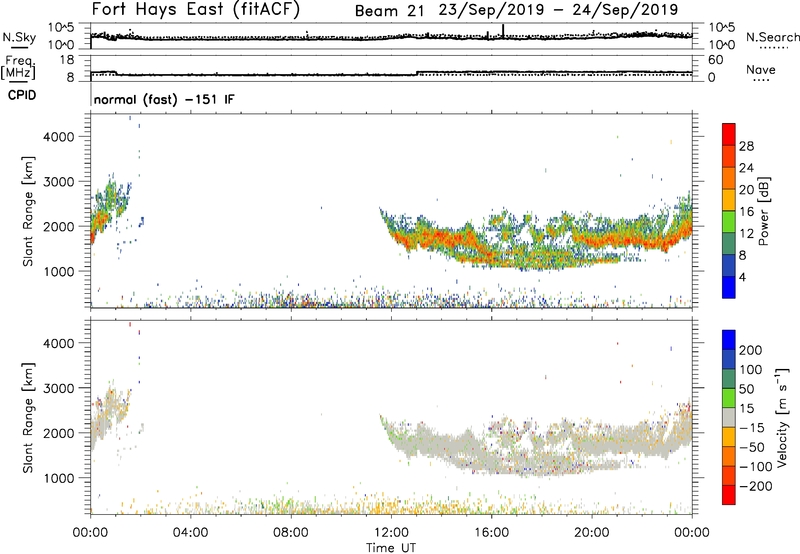Click 'normal (fast) -151 IF' text

[x=164, y=99]
